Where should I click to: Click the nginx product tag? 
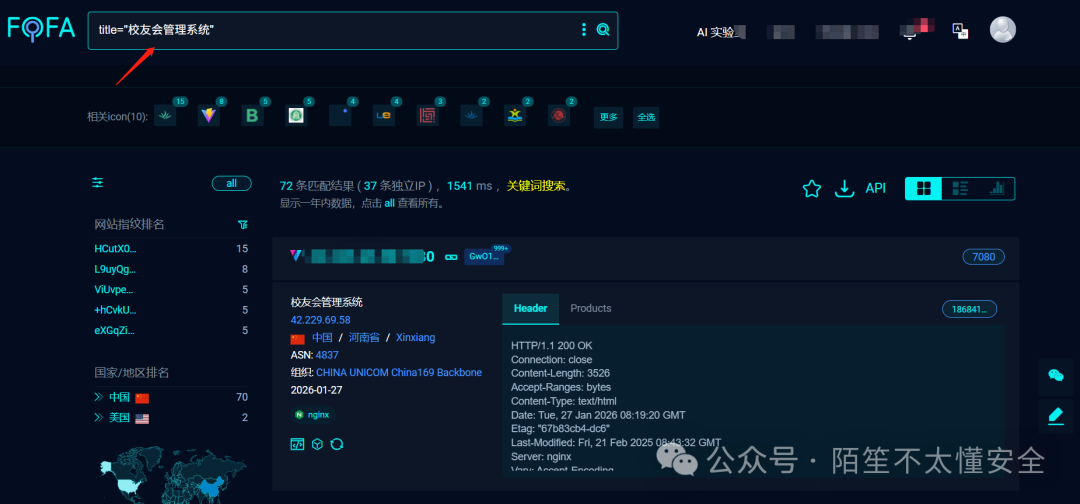coord(312,415)
